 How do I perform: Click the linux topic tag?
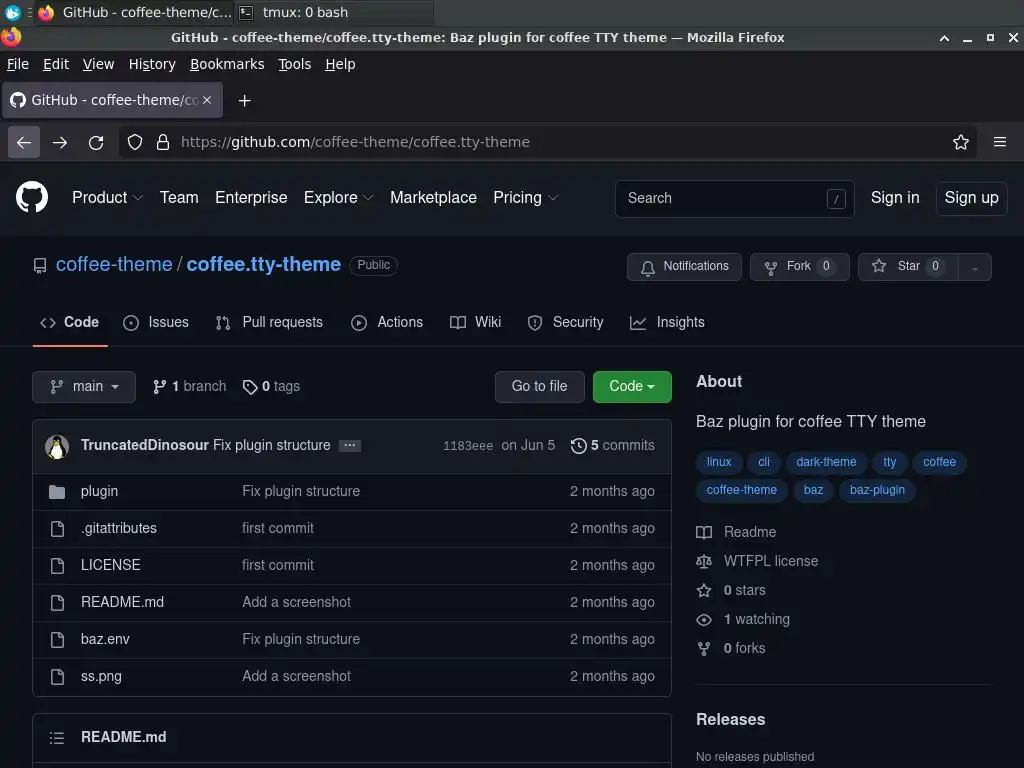[718, 462]
